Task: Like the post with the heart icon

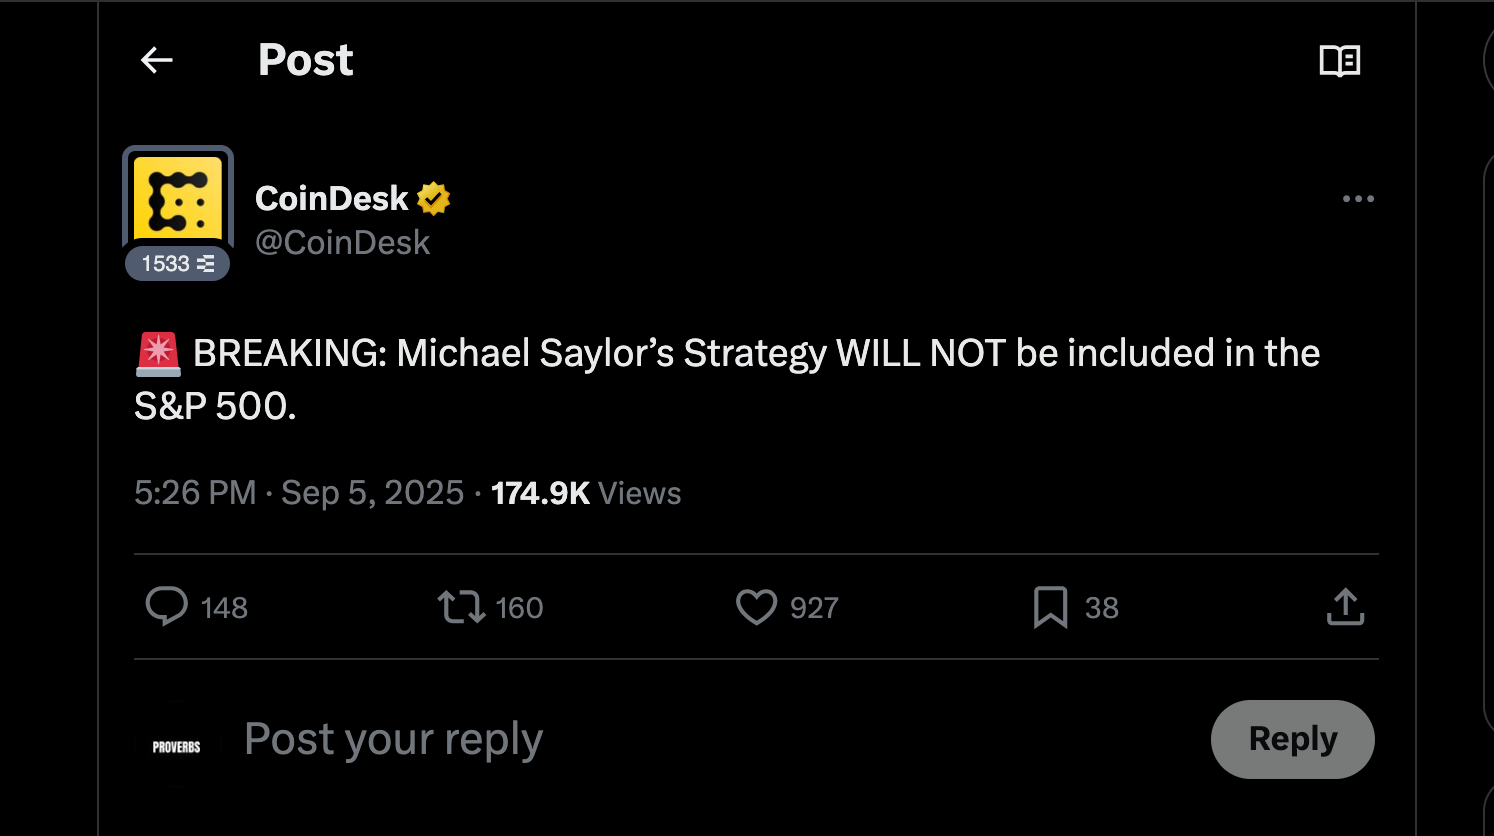Action: [756, 607]
